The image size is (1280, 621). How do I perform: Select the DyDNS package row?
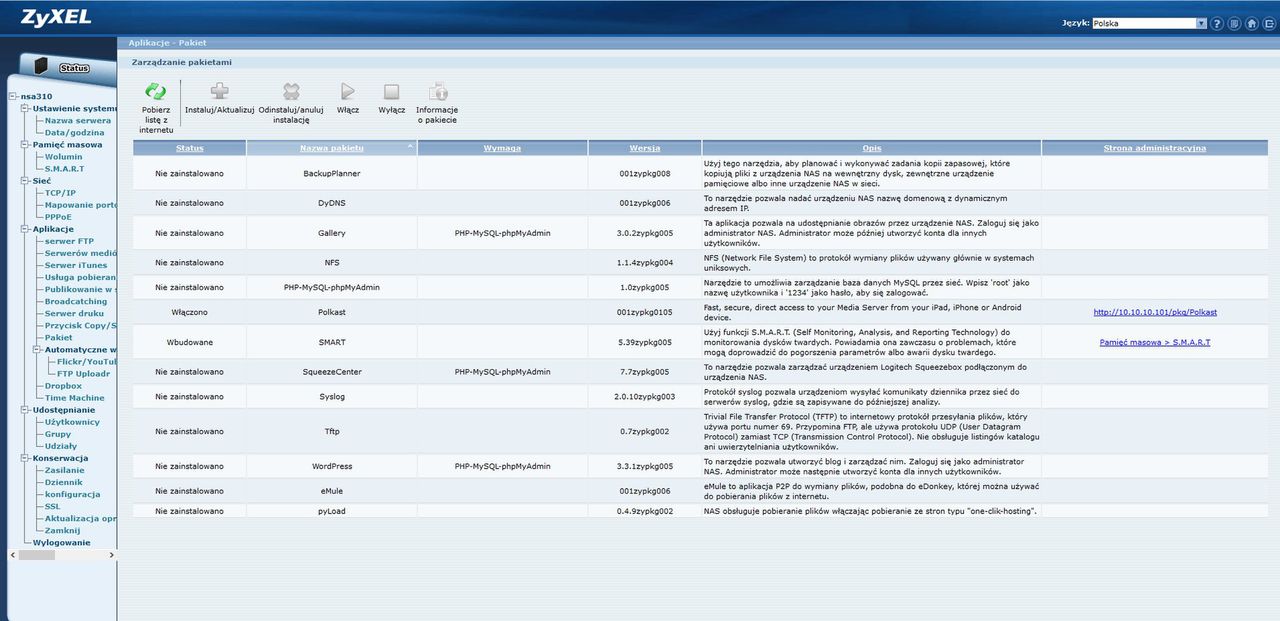tap(700, 203)
